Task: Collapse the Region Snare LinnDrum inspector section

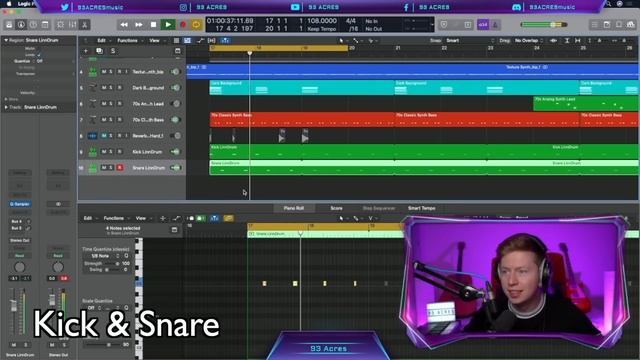Action: click(x=6, y=40)
